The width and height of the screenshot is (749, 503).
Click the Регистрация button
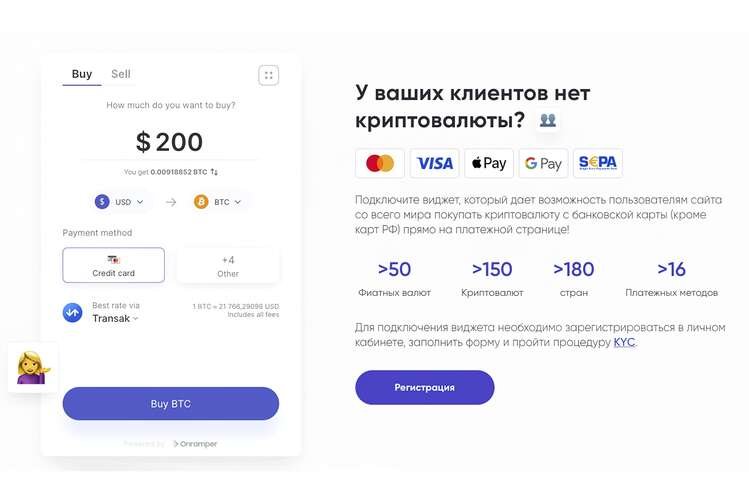[424, 387]
